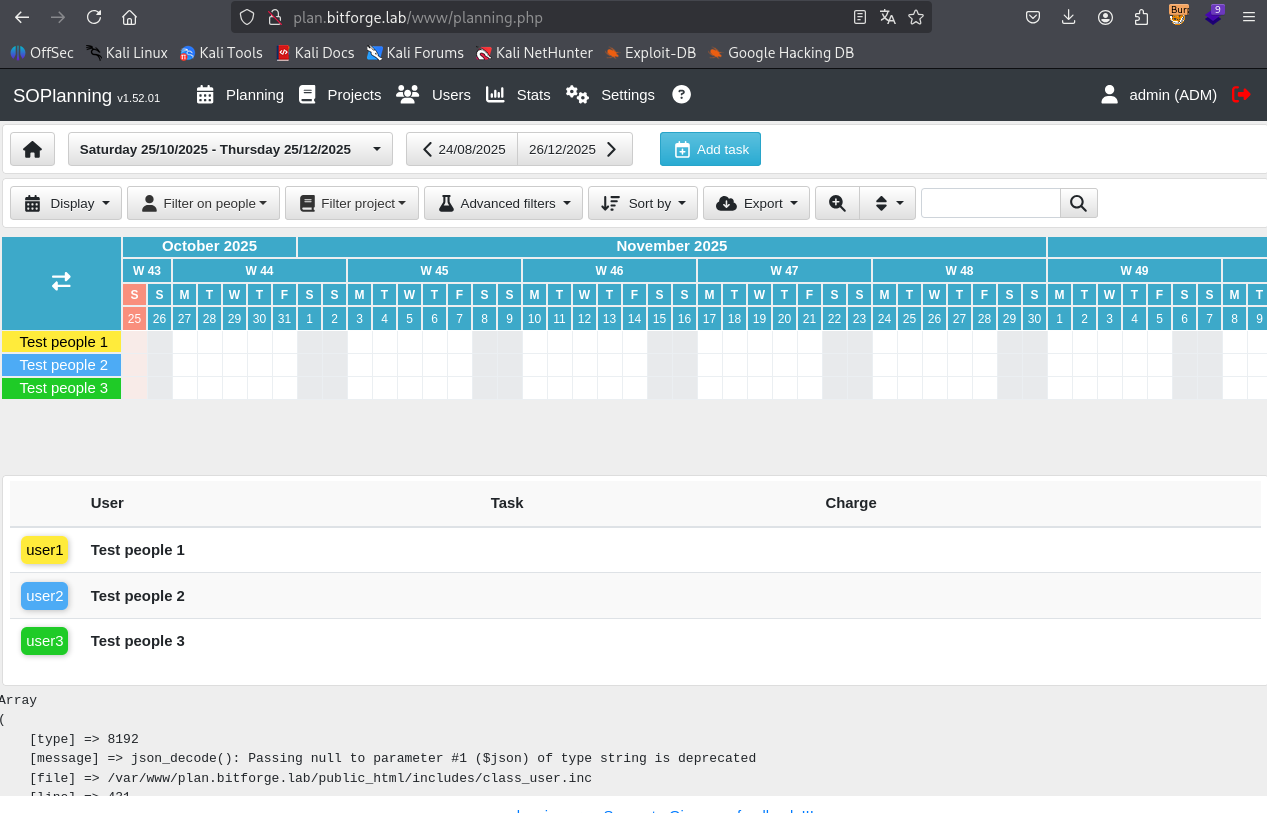Screen dimensions: 1267x813
Task: Open the Projects menu
Action: (340, 94)
